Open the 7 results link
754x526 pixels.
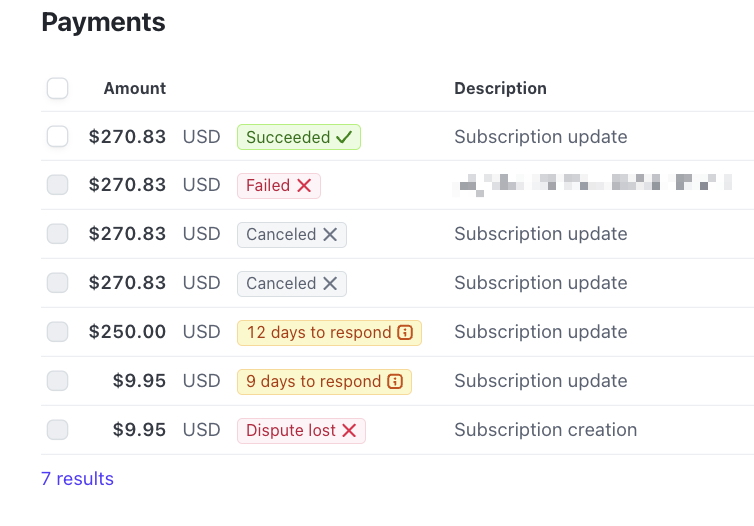pos(77,479)
